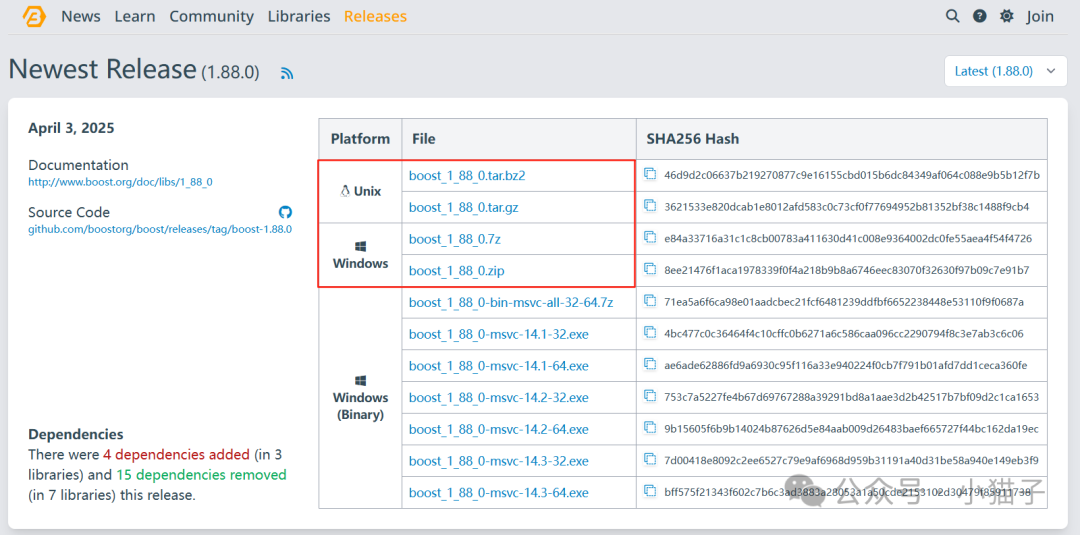Image resolution: width=1080 pixels, height=535 pixels.
Task: Download boost_1_88_0-msvc-14.2-64.exe
Action: [x=499, y=429]
